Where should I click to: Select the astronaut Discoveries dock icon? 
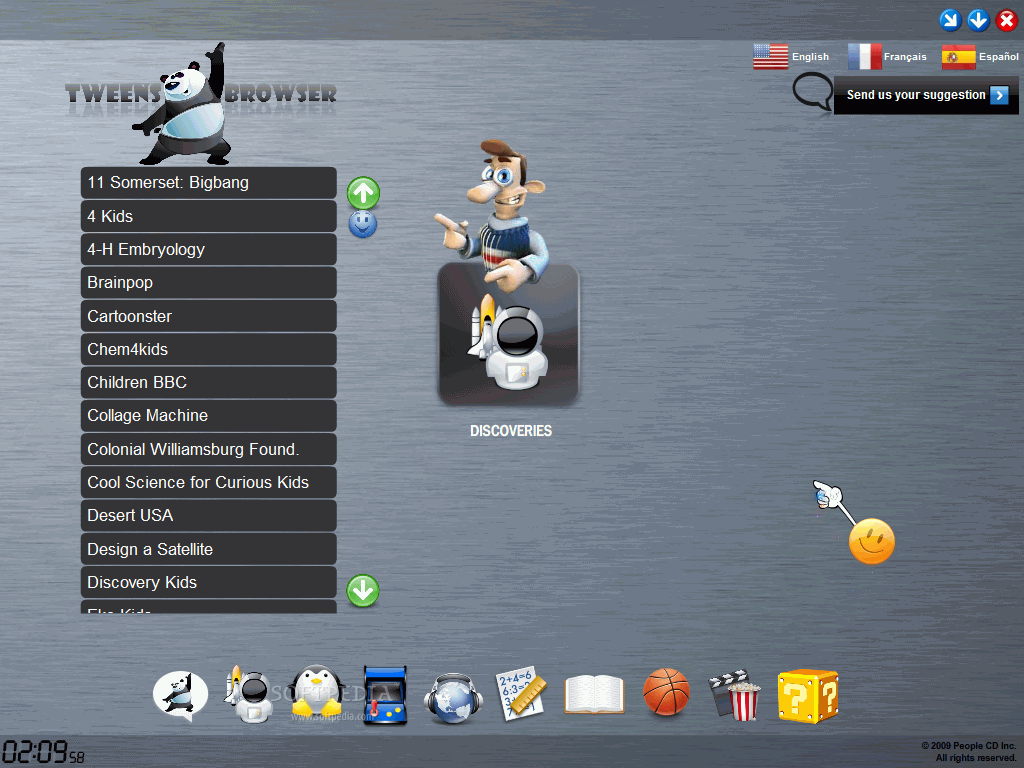(x=249, y=694)
